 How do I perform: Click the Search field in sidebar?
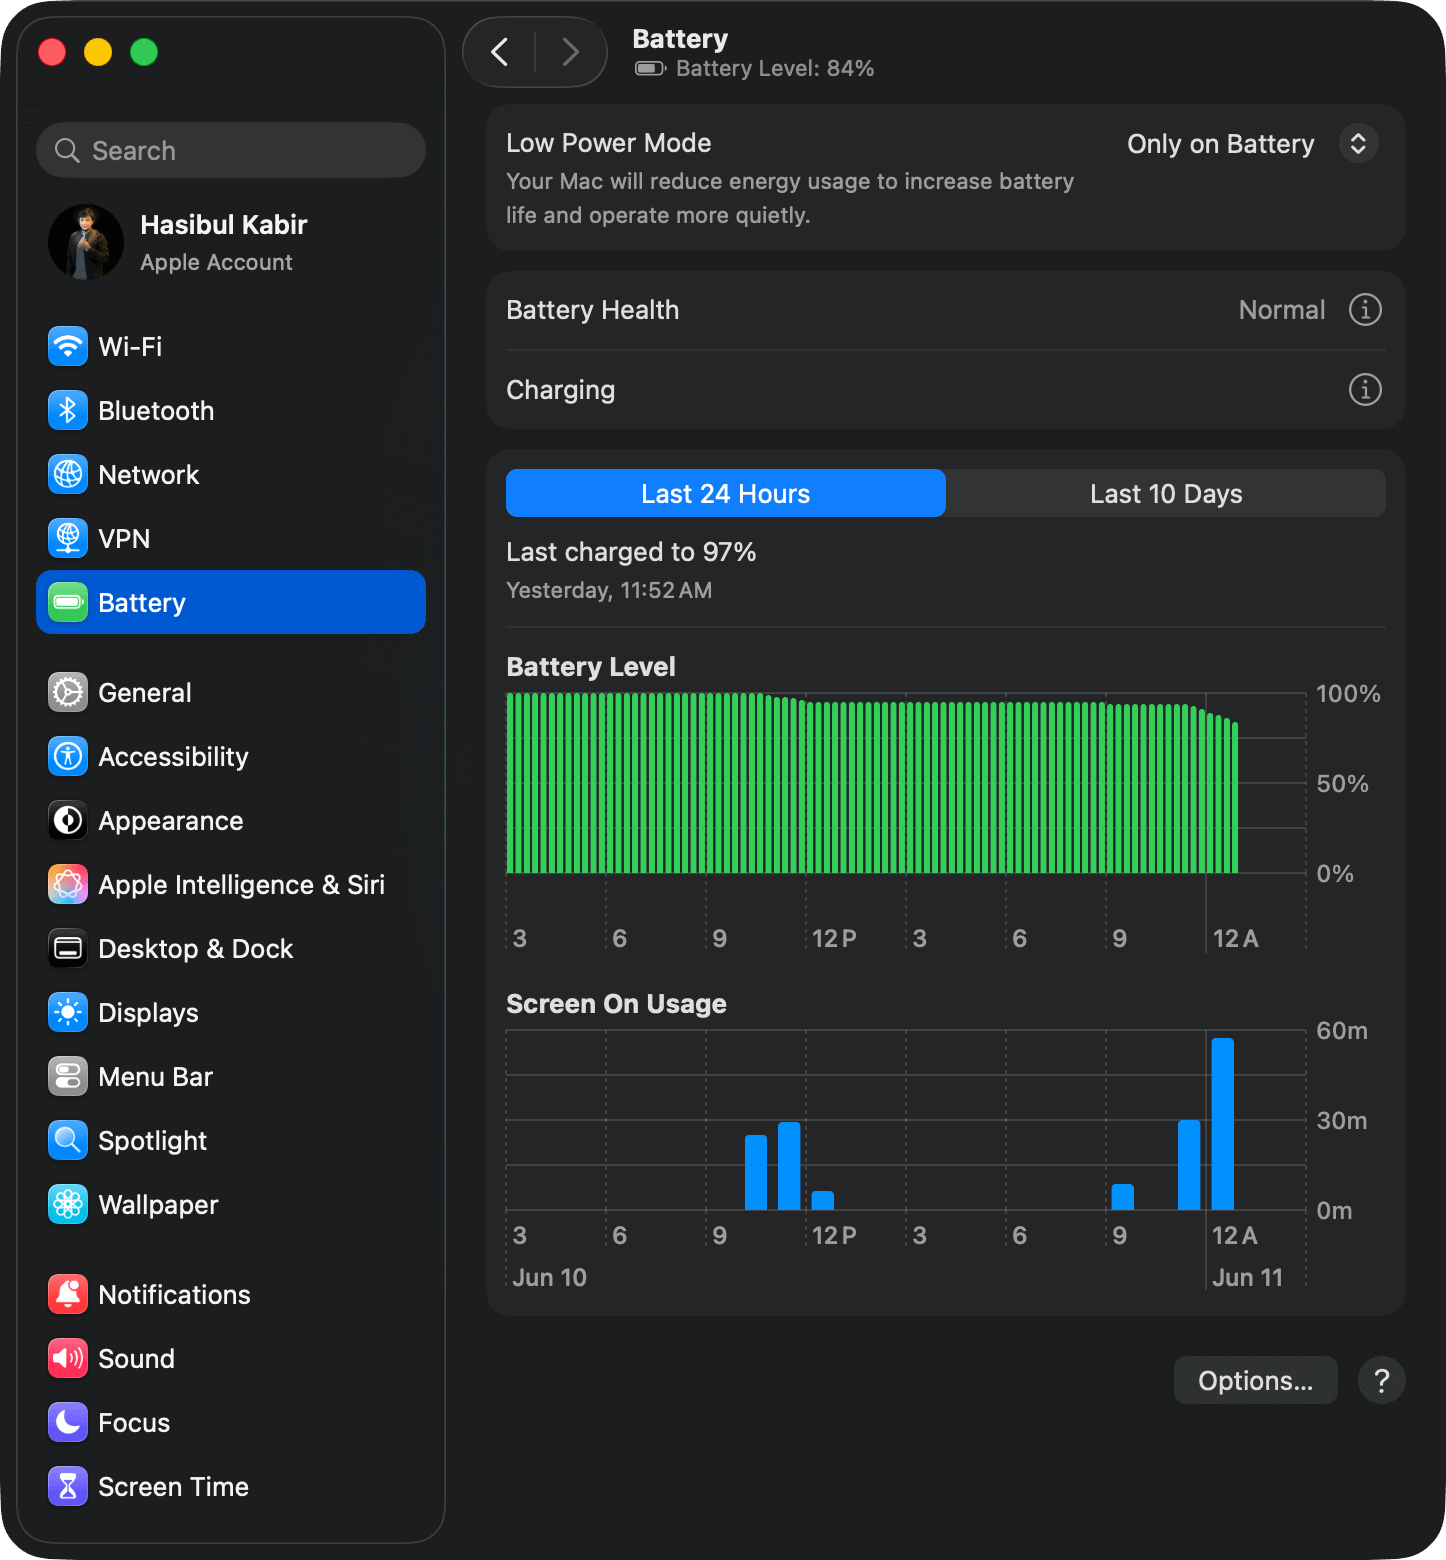(231, 151)
